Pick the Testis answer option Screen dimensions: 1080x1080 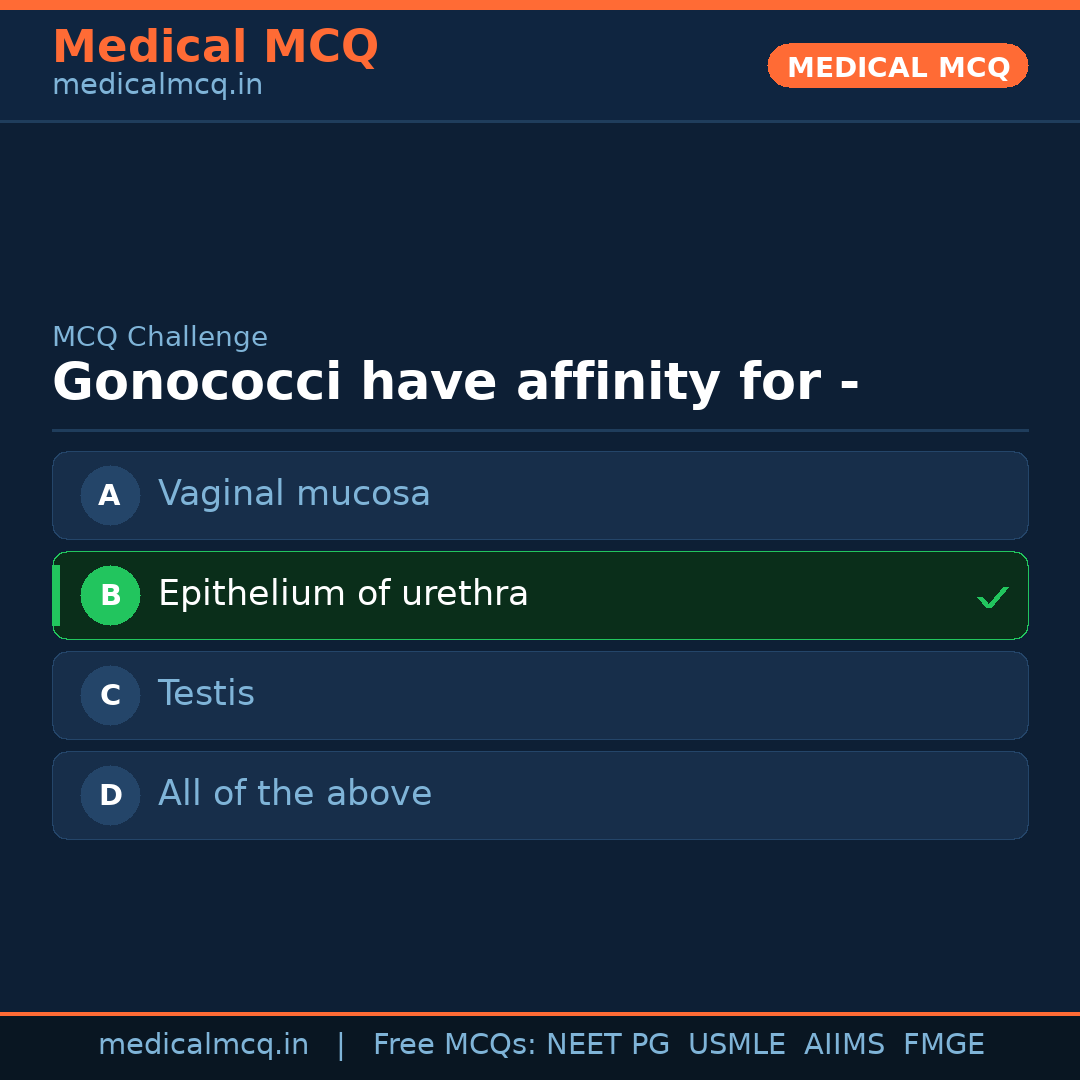[206, 694]
